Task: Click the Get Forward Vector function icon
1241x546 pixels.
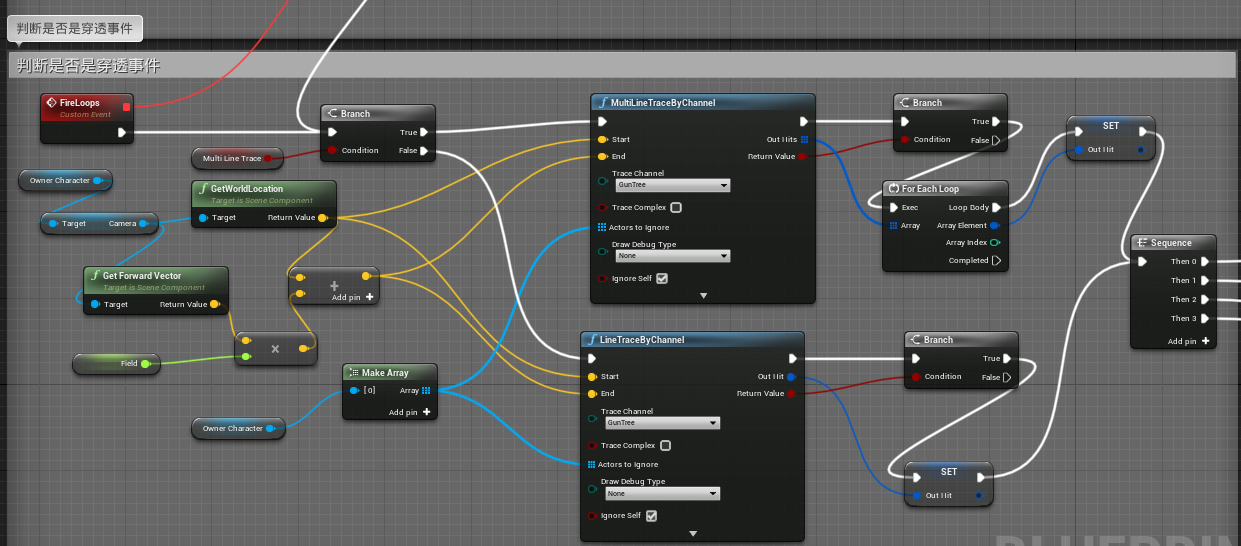Action: tap(95, 276)
